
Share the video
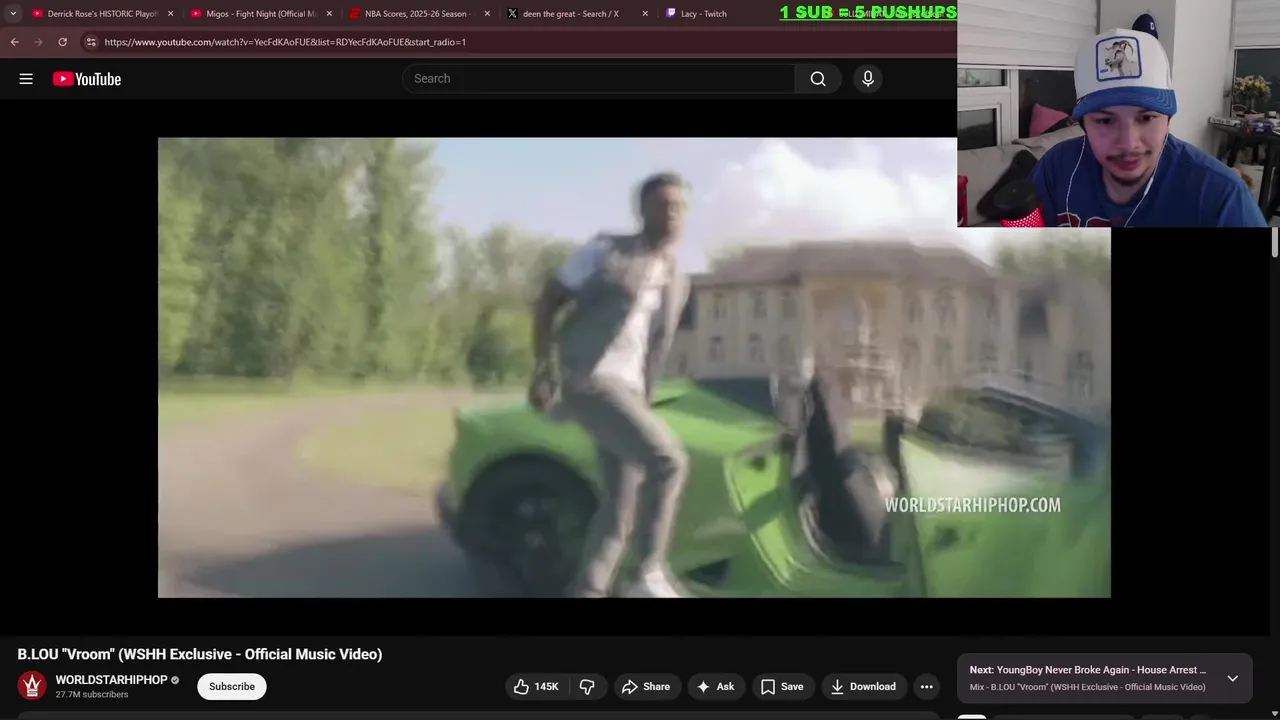[x=645, y=686]
